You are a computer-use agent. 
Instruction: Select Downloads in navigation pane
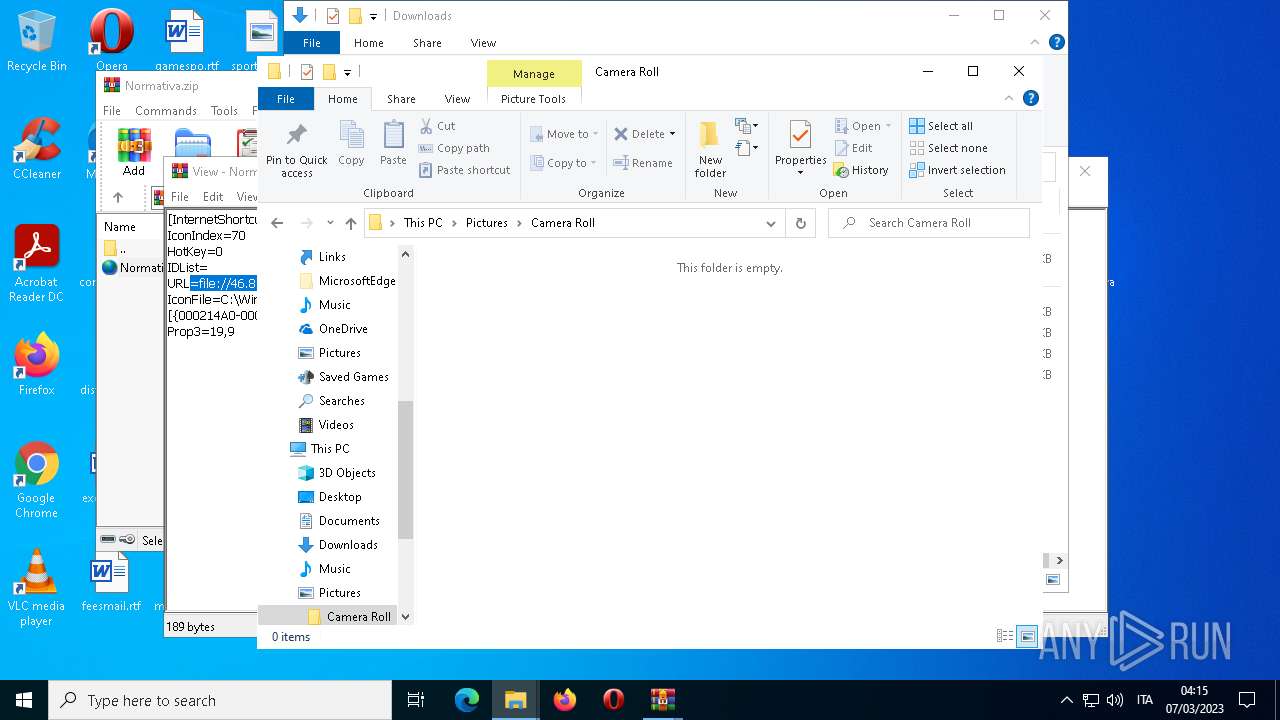pyautogui.click(x=348, y=545)
